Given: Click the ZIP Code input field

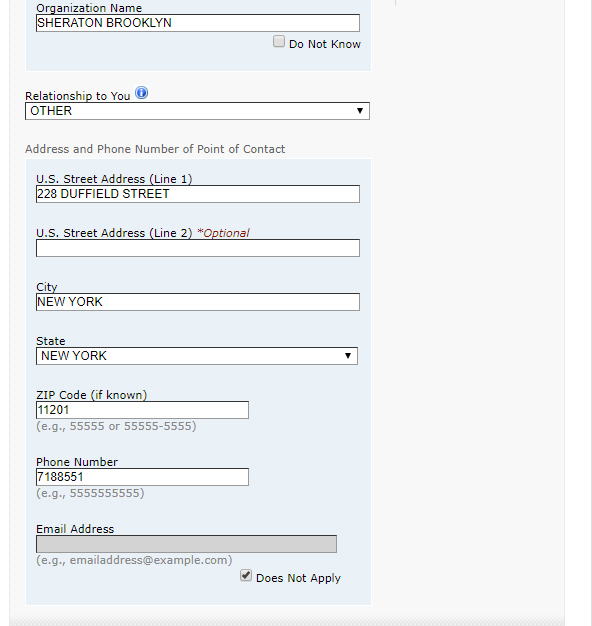Looking at the screenshot, I should click(x=142, y=410).
